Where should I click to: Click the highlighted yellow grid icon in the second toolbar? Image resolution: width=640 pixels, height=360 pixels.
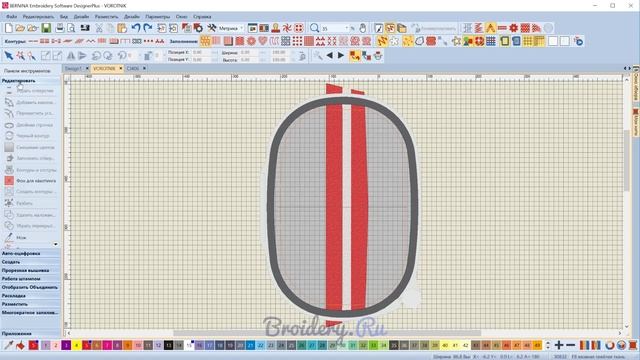tap(528, 41)
